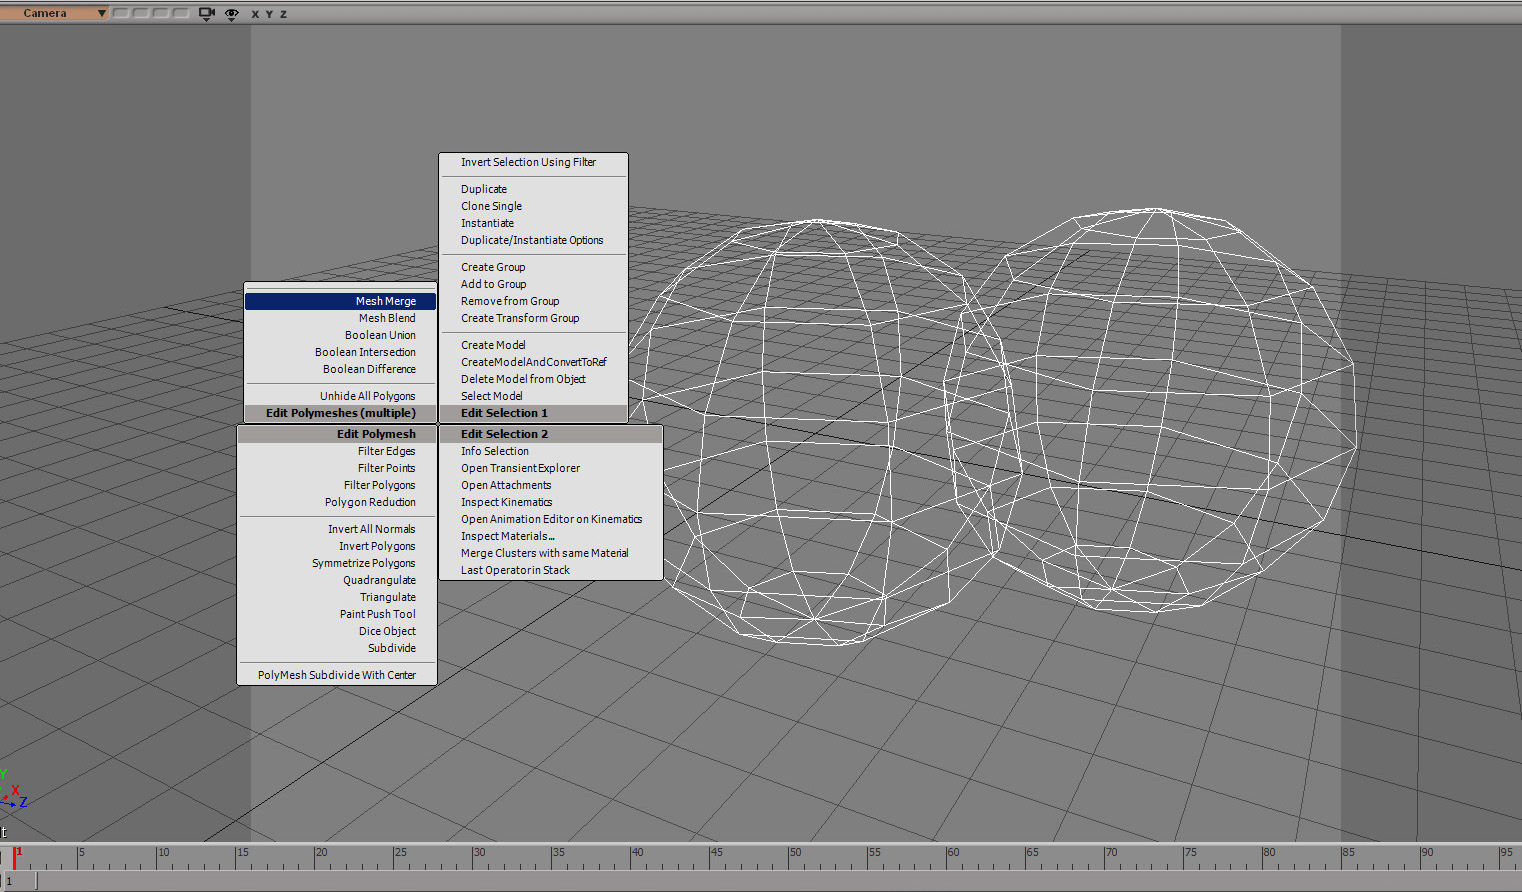
Task: Open Animation Editor on Kinematics
Action: pos(551,519)
